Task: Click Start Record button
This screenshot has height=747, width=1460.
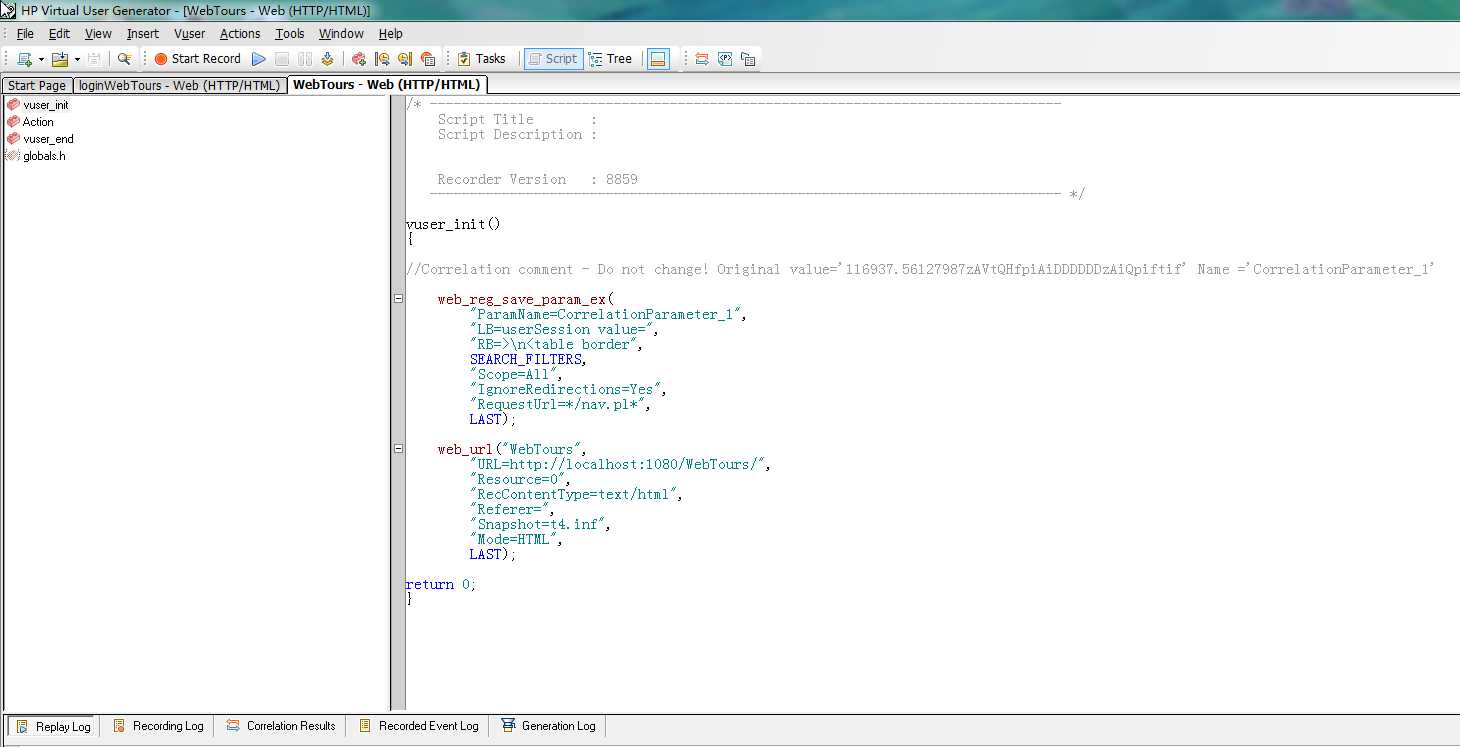Action: click(x=197, y=59)
